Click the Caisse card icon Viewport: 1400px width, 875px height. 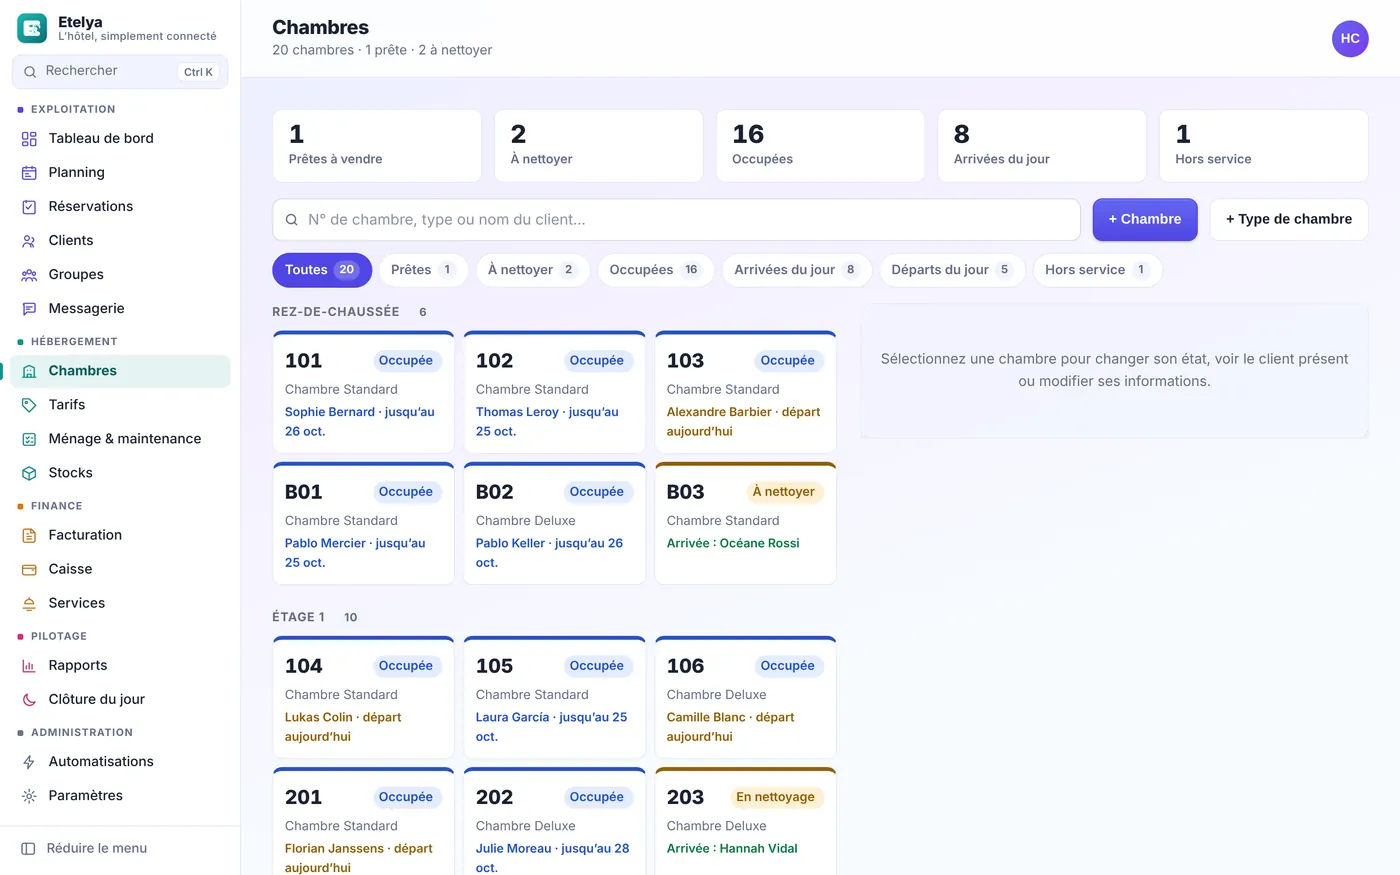(x=29, y=569)
